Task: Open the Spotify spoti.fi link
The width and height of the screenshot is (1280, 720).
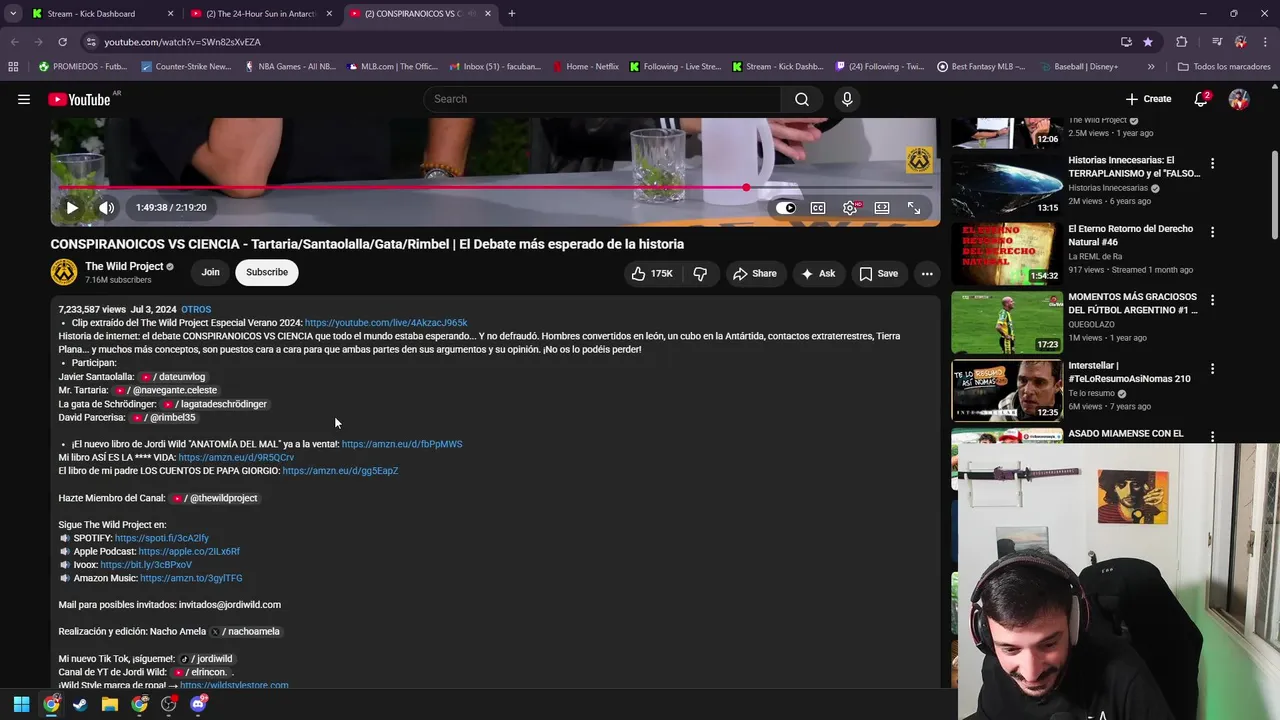Action: [x=162, y=538]
